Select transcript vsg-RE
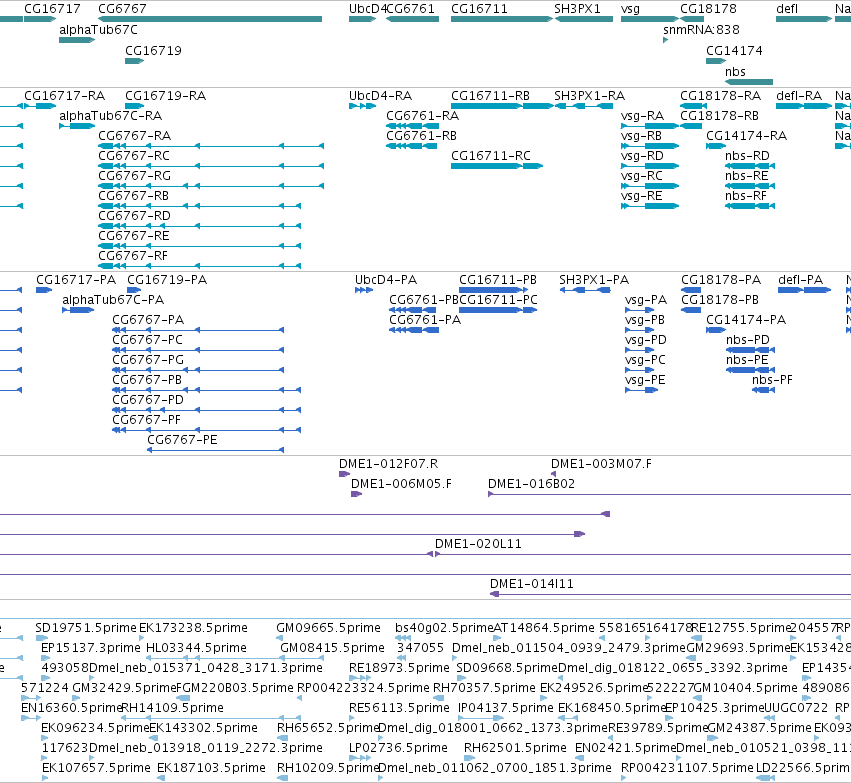Viewport: 851px width, 783px height. click(x=642, y=196)
